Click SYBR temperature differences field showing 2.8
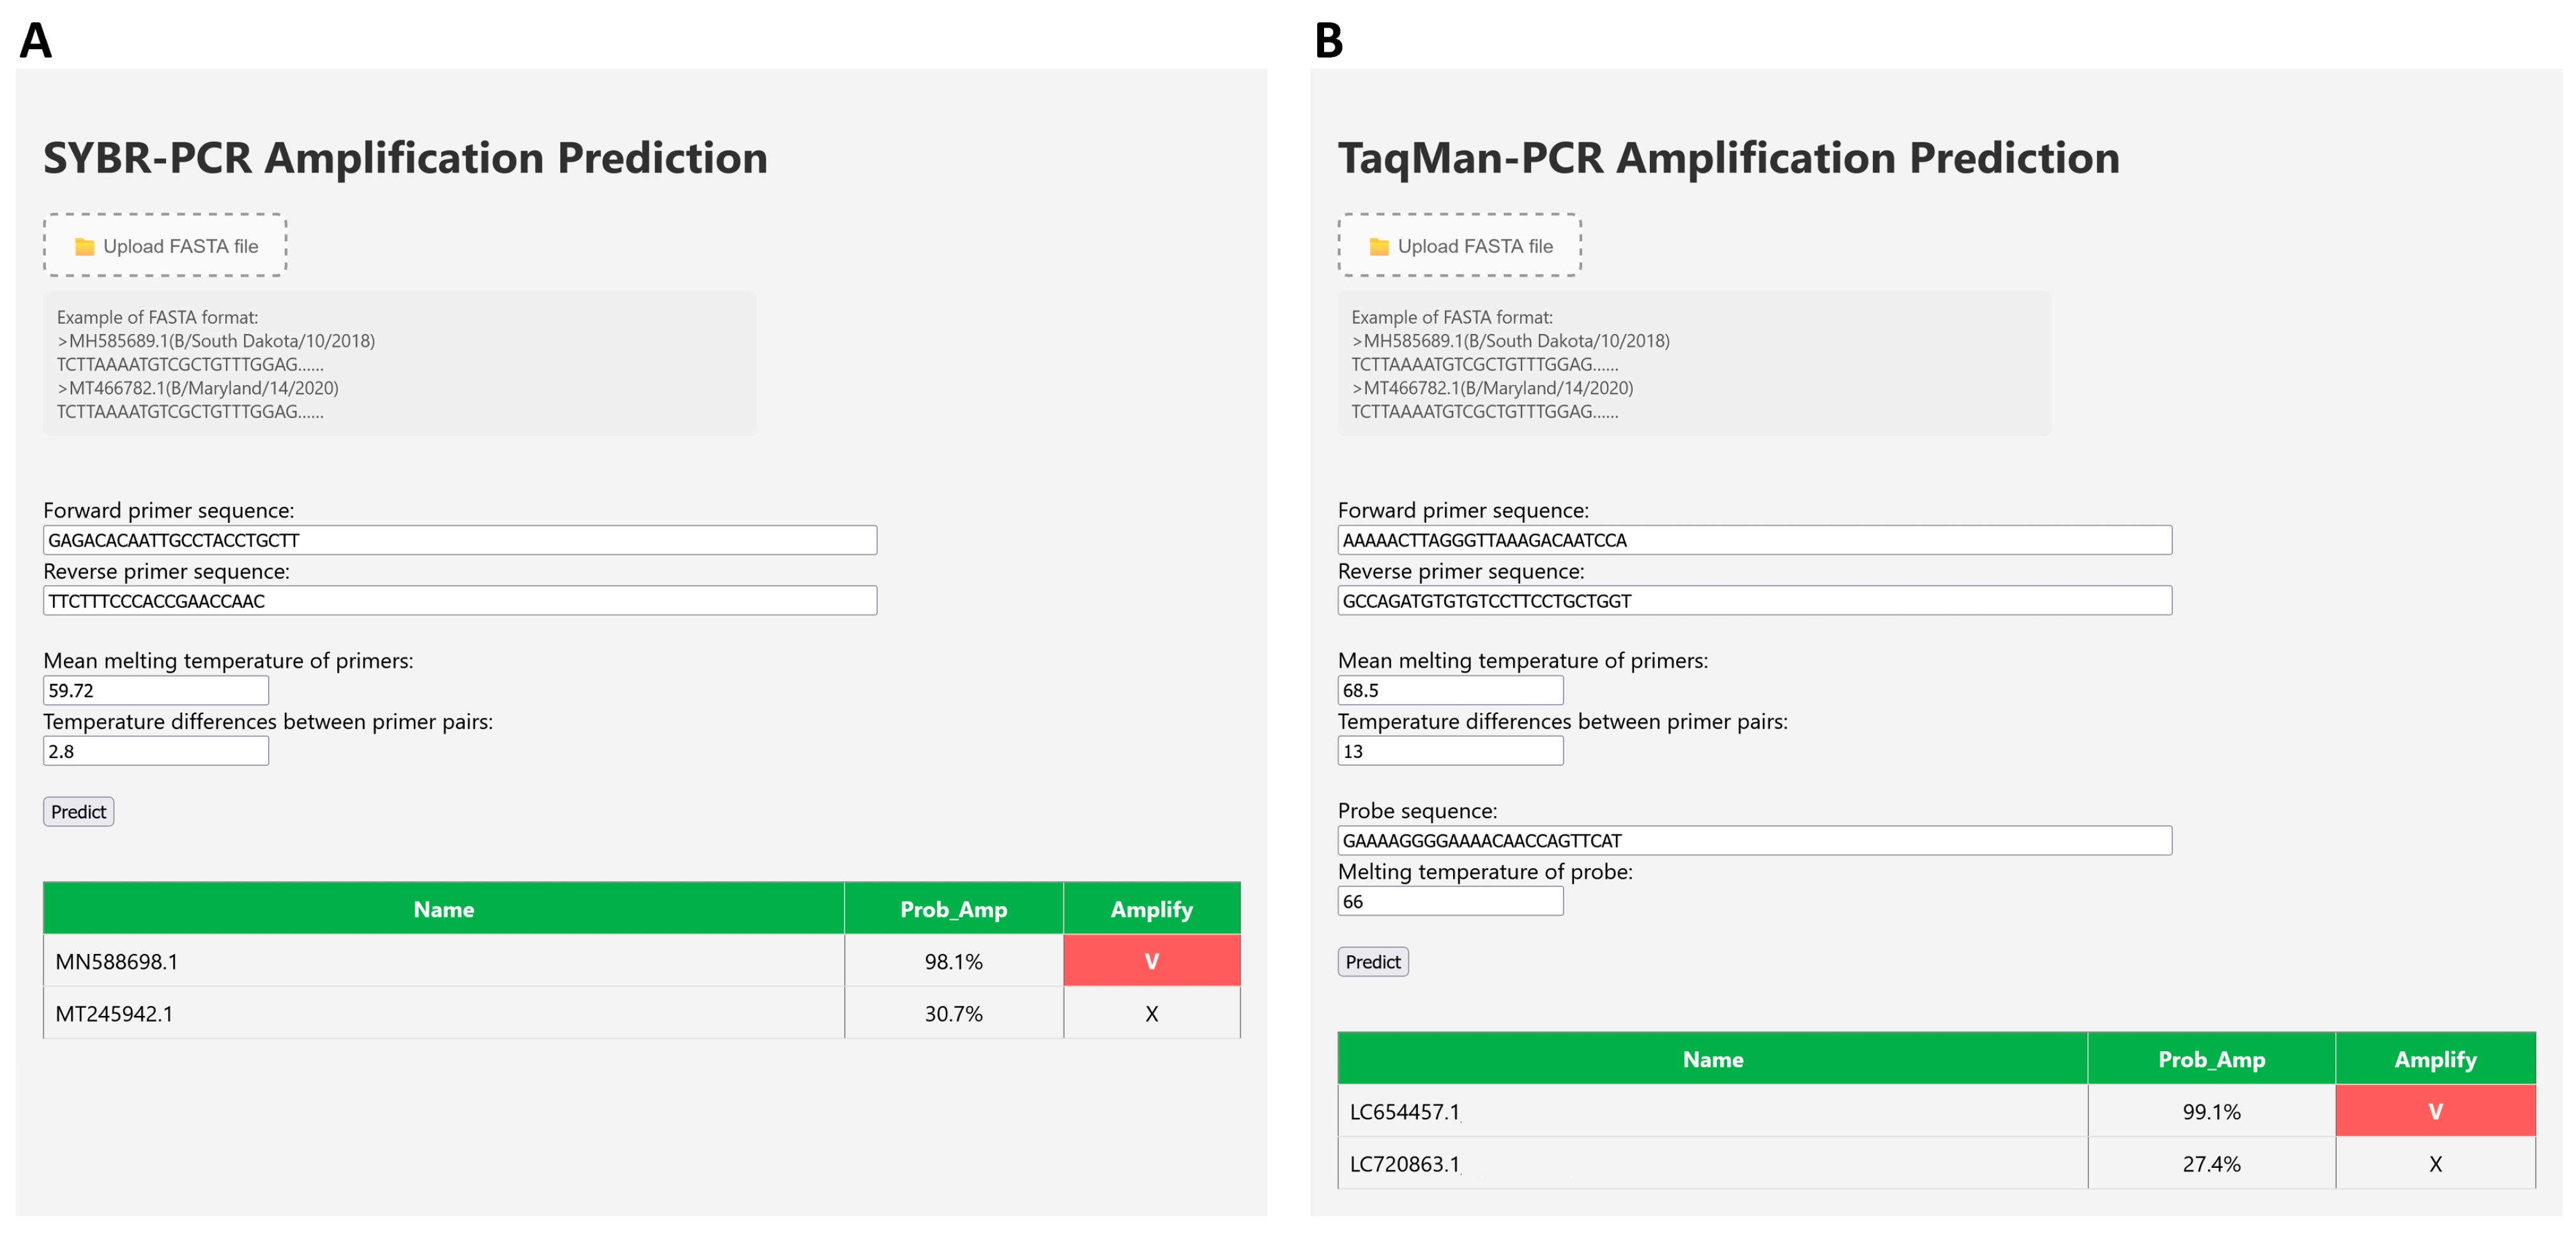Viewport: 2576px width, 1233px height. 156,751
